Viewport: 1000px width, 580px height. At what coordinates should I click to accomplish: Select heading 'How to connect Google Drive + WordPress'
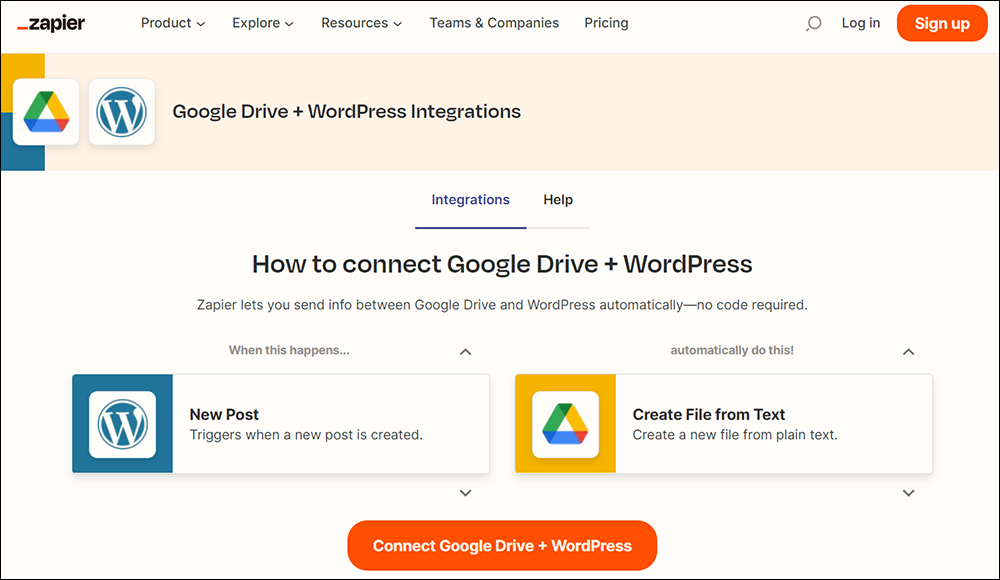502,264
